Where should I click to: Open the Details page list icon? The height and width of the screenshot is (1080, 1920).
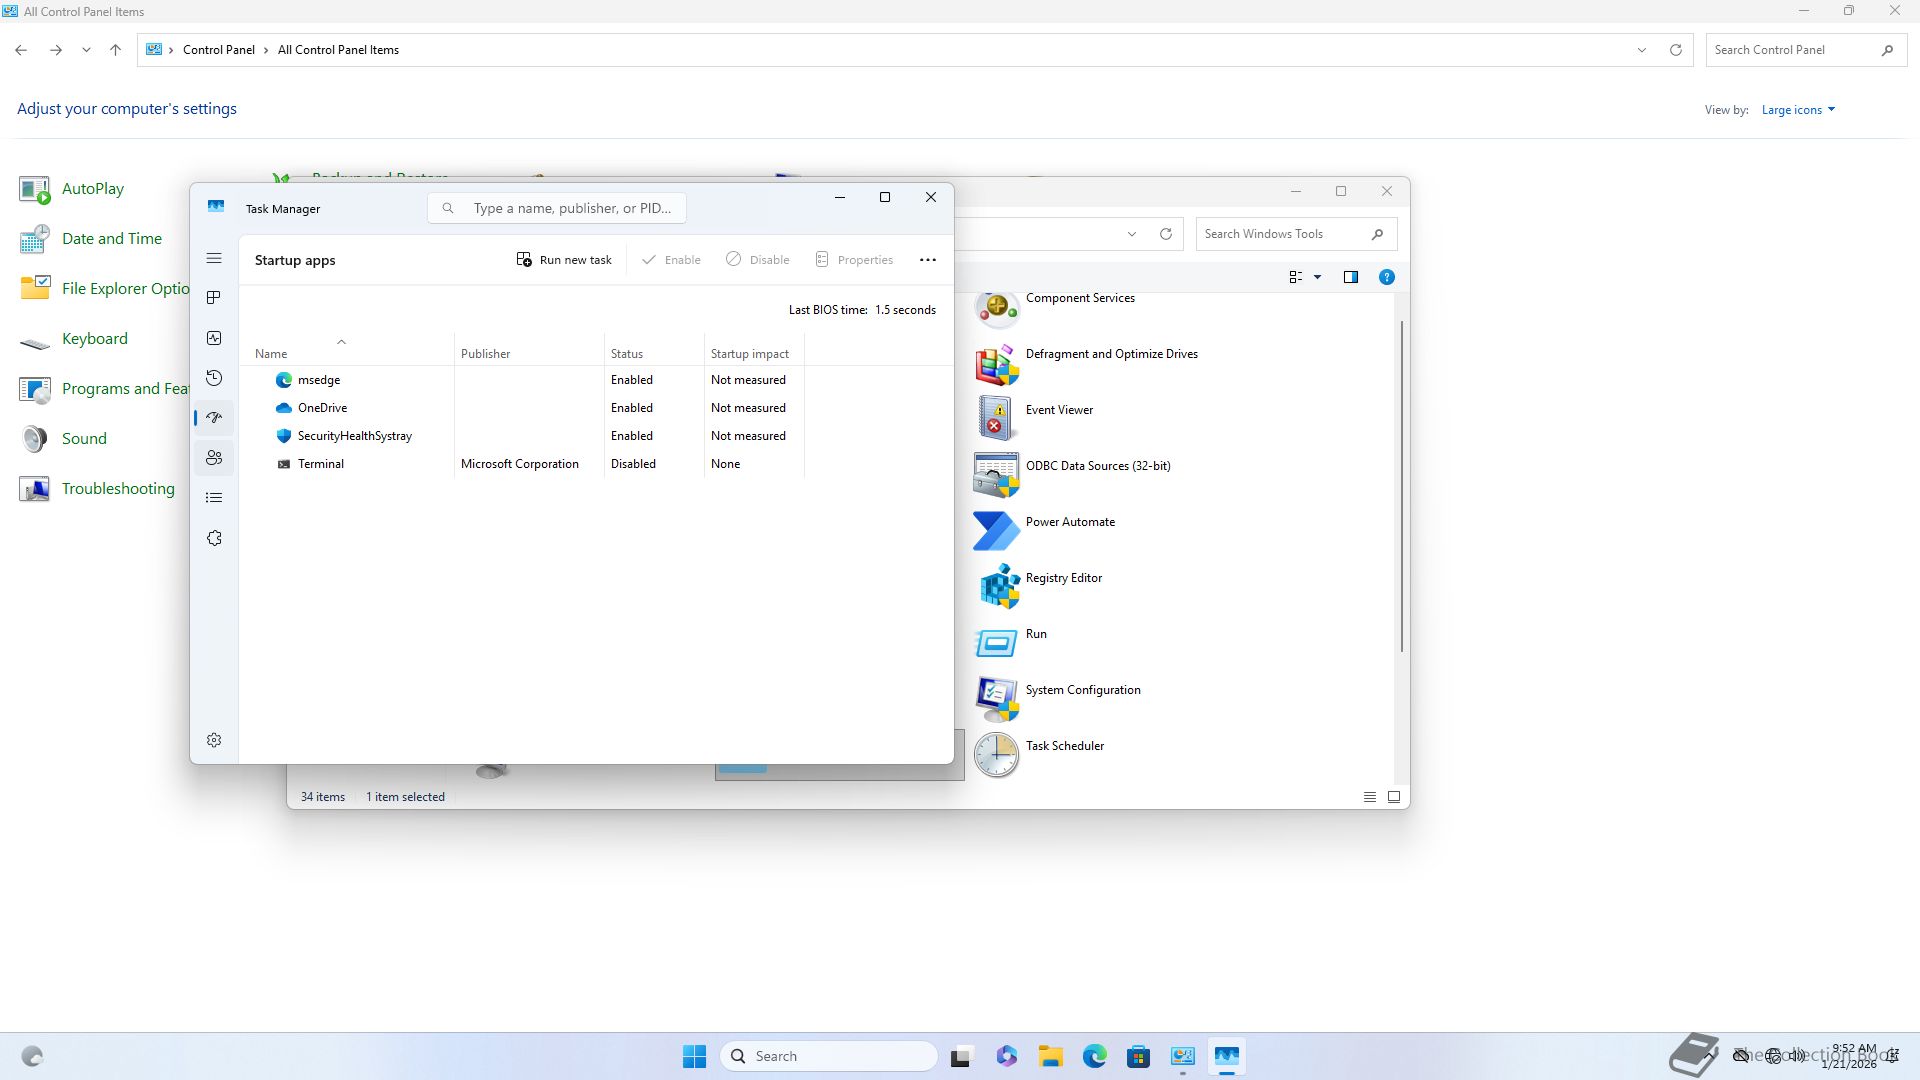tap(214, 498)
